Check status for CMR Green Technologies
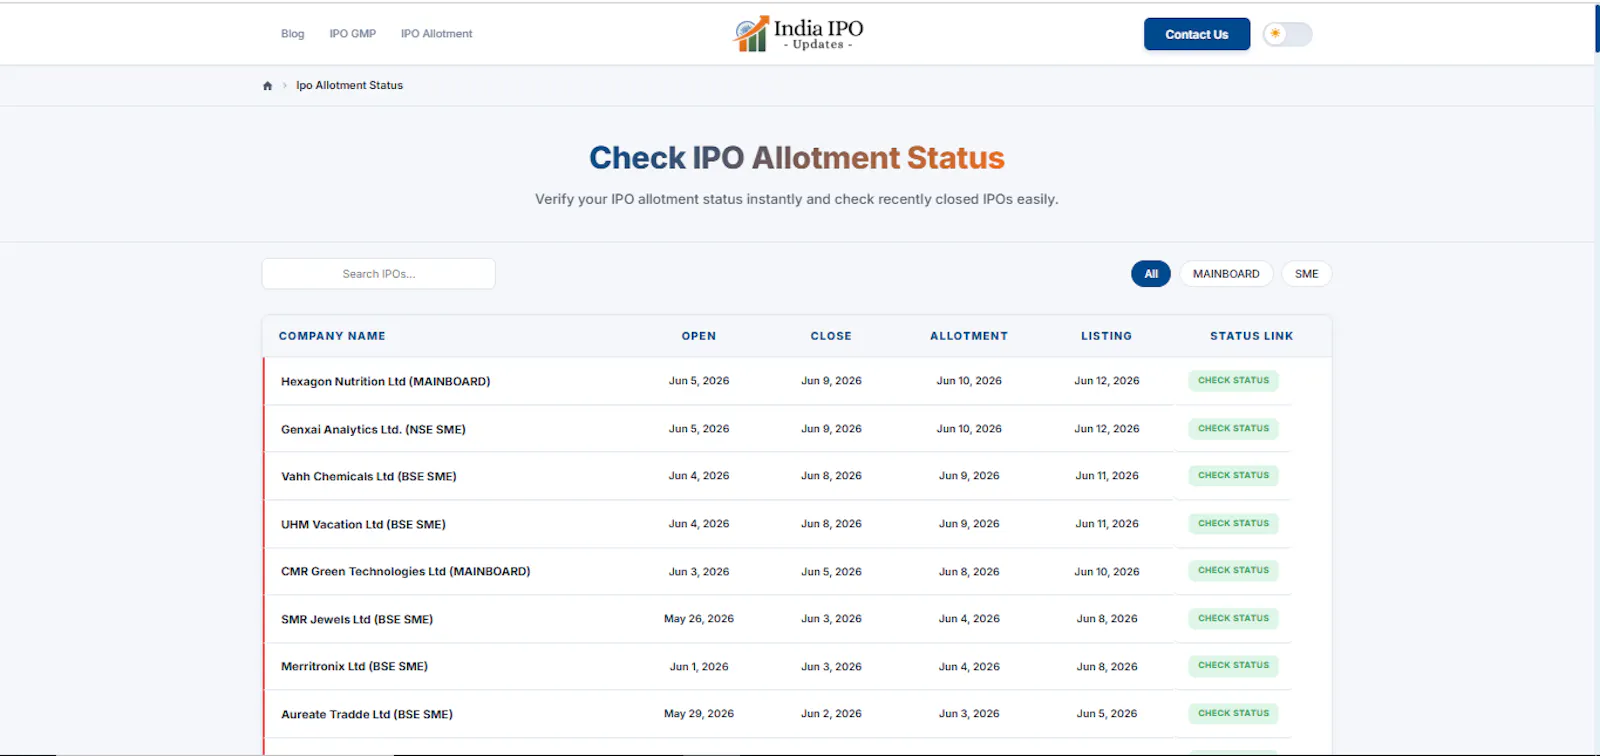 point(1233,571)
